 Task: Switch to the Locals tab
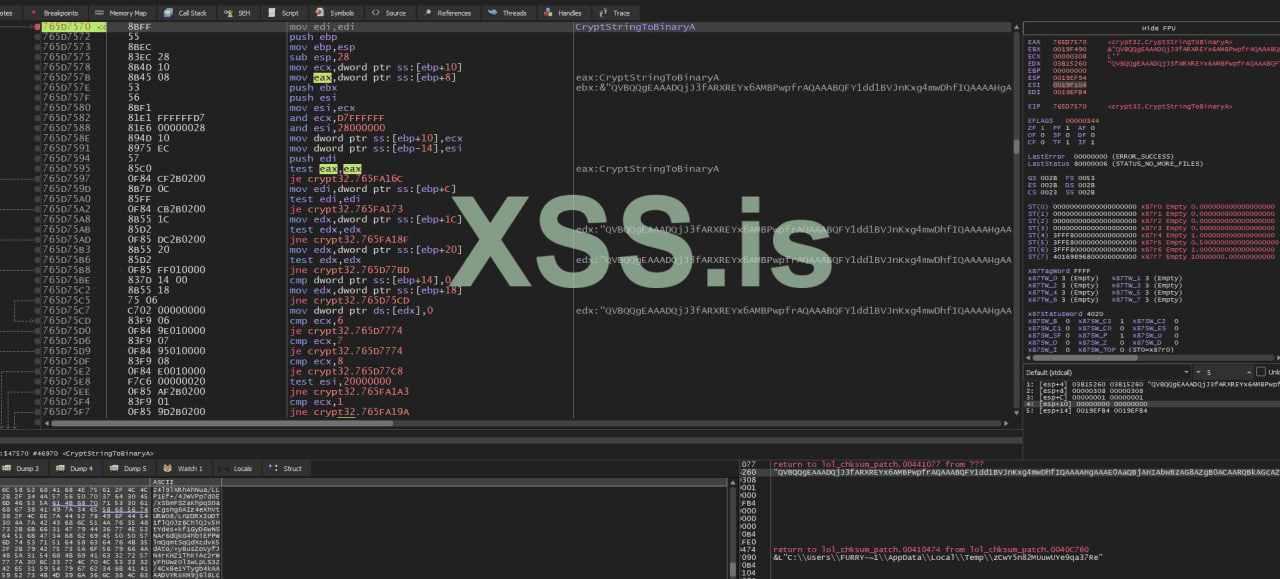[236, 468]
